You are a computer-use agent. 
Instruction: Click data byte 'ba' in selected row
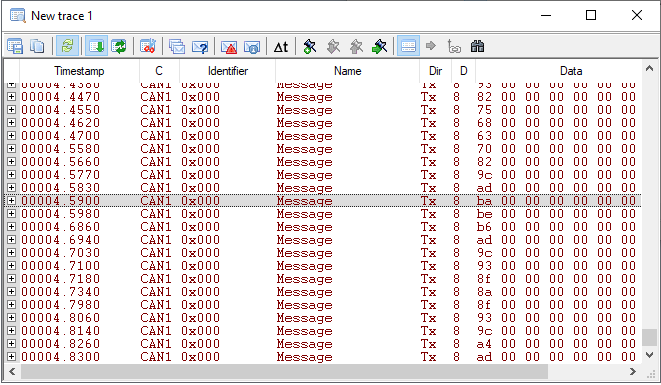(x=484, y=201)
